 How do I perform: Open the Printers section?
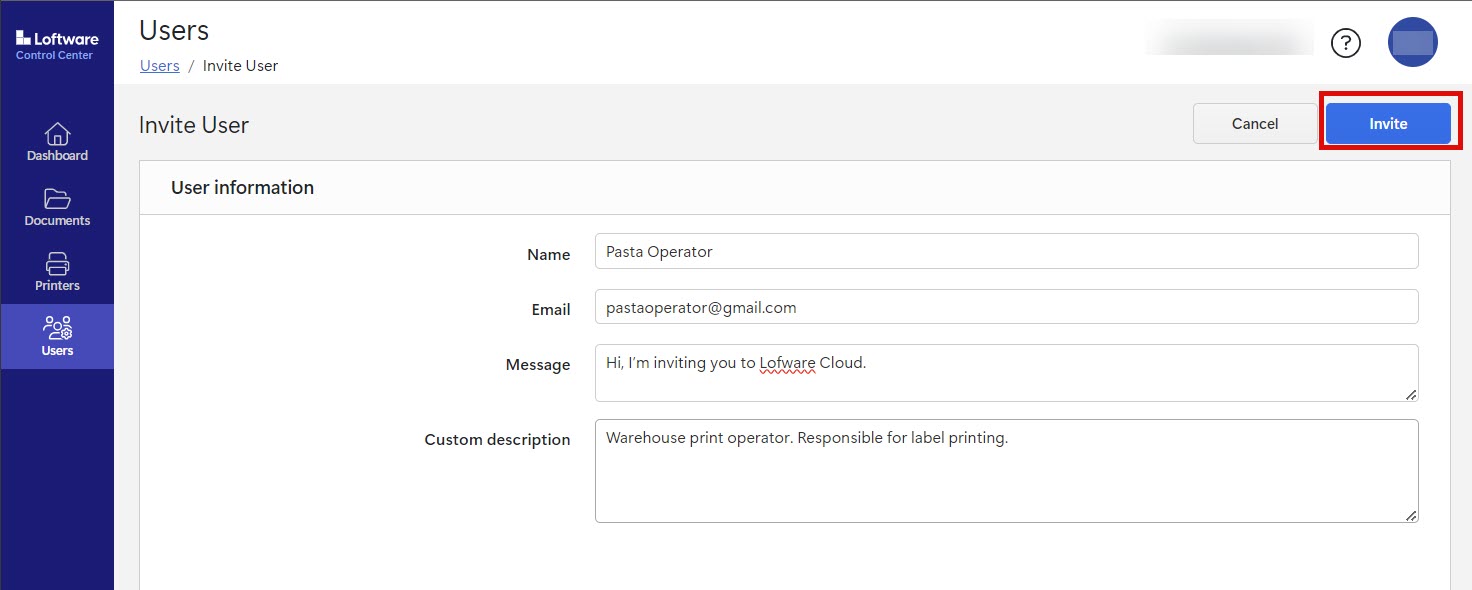coord(57,272)
